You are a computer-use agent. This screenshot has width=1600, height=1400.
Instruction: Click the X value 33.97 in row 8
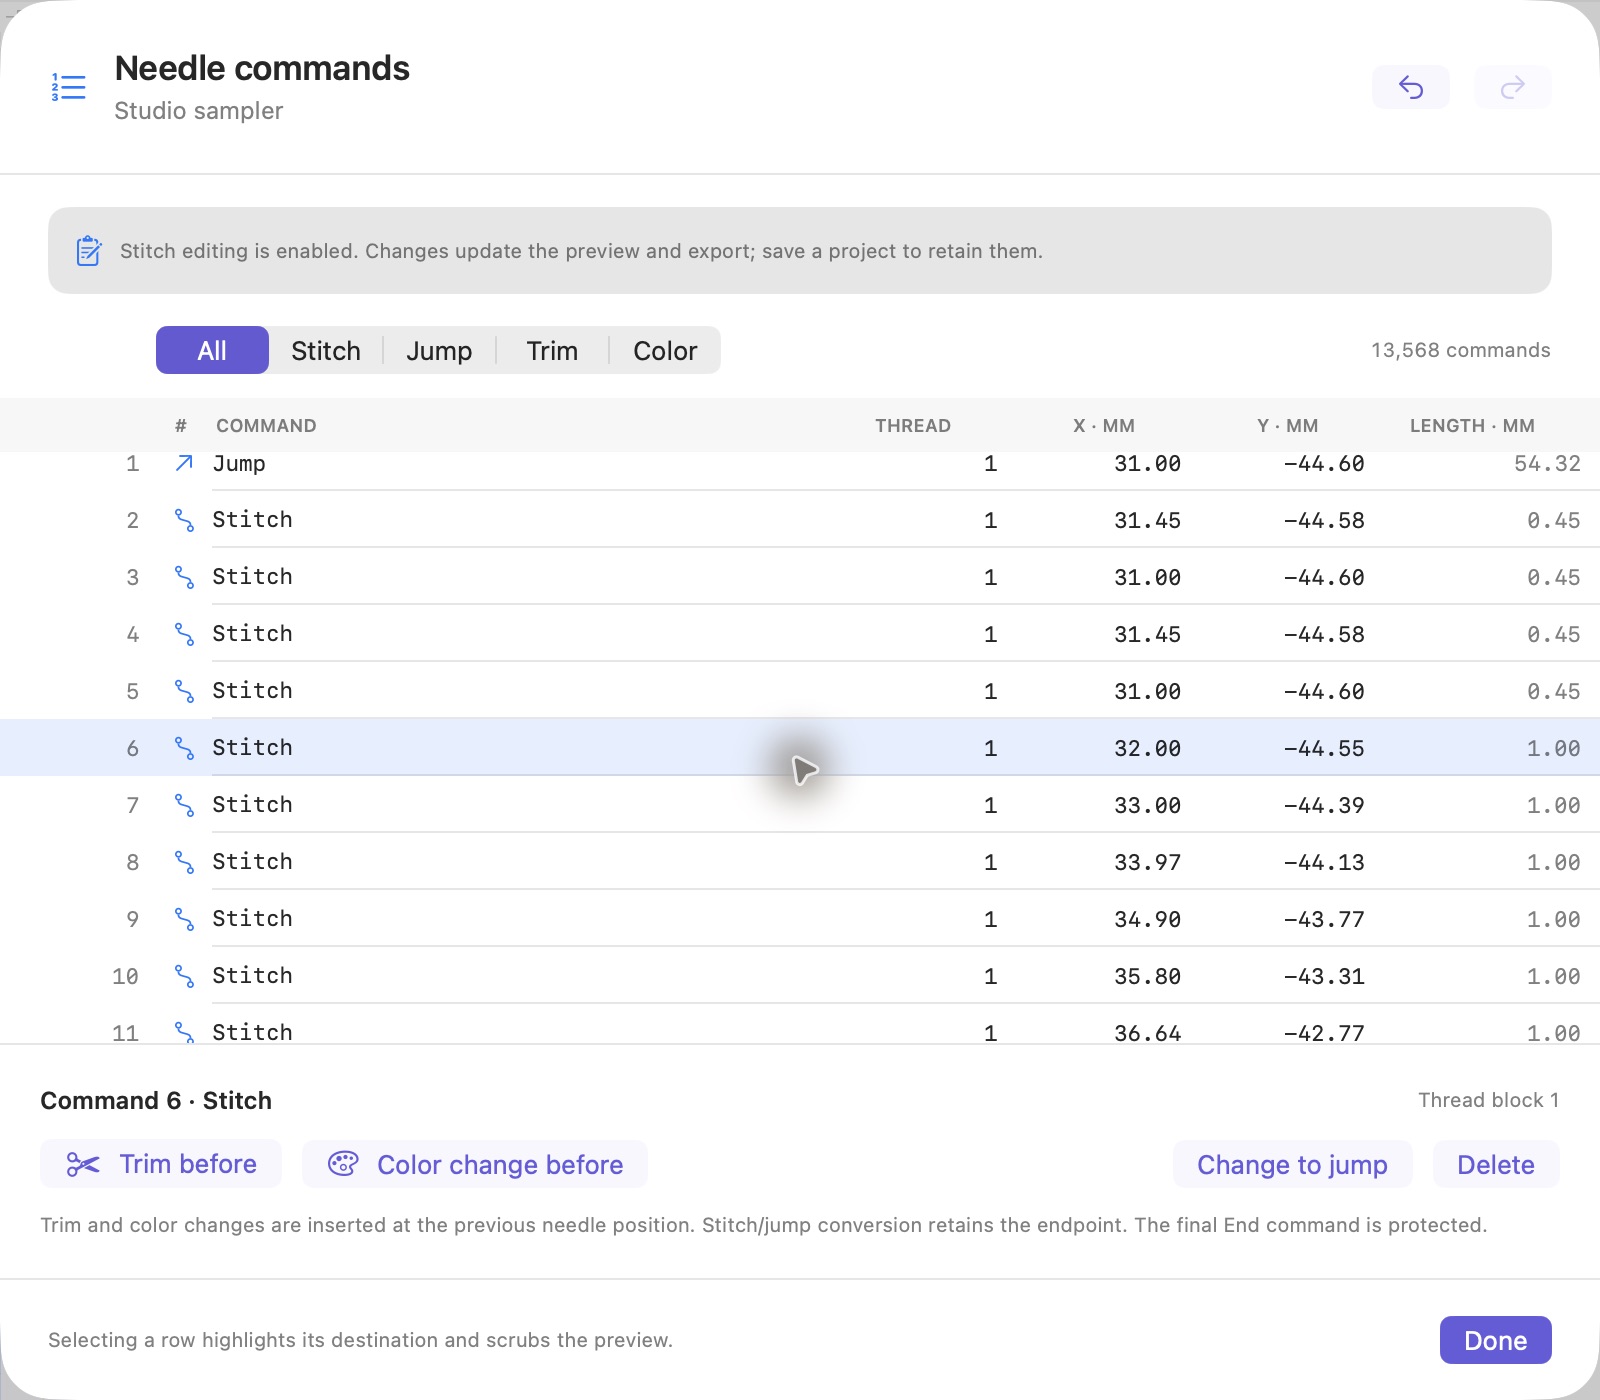click(1148, 862)
